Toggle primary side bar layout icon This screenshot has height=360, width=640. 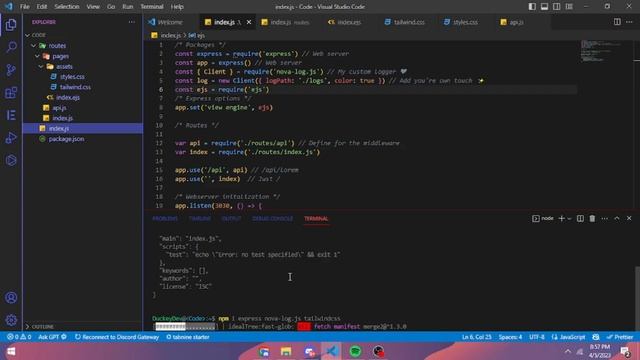[532, 7]
